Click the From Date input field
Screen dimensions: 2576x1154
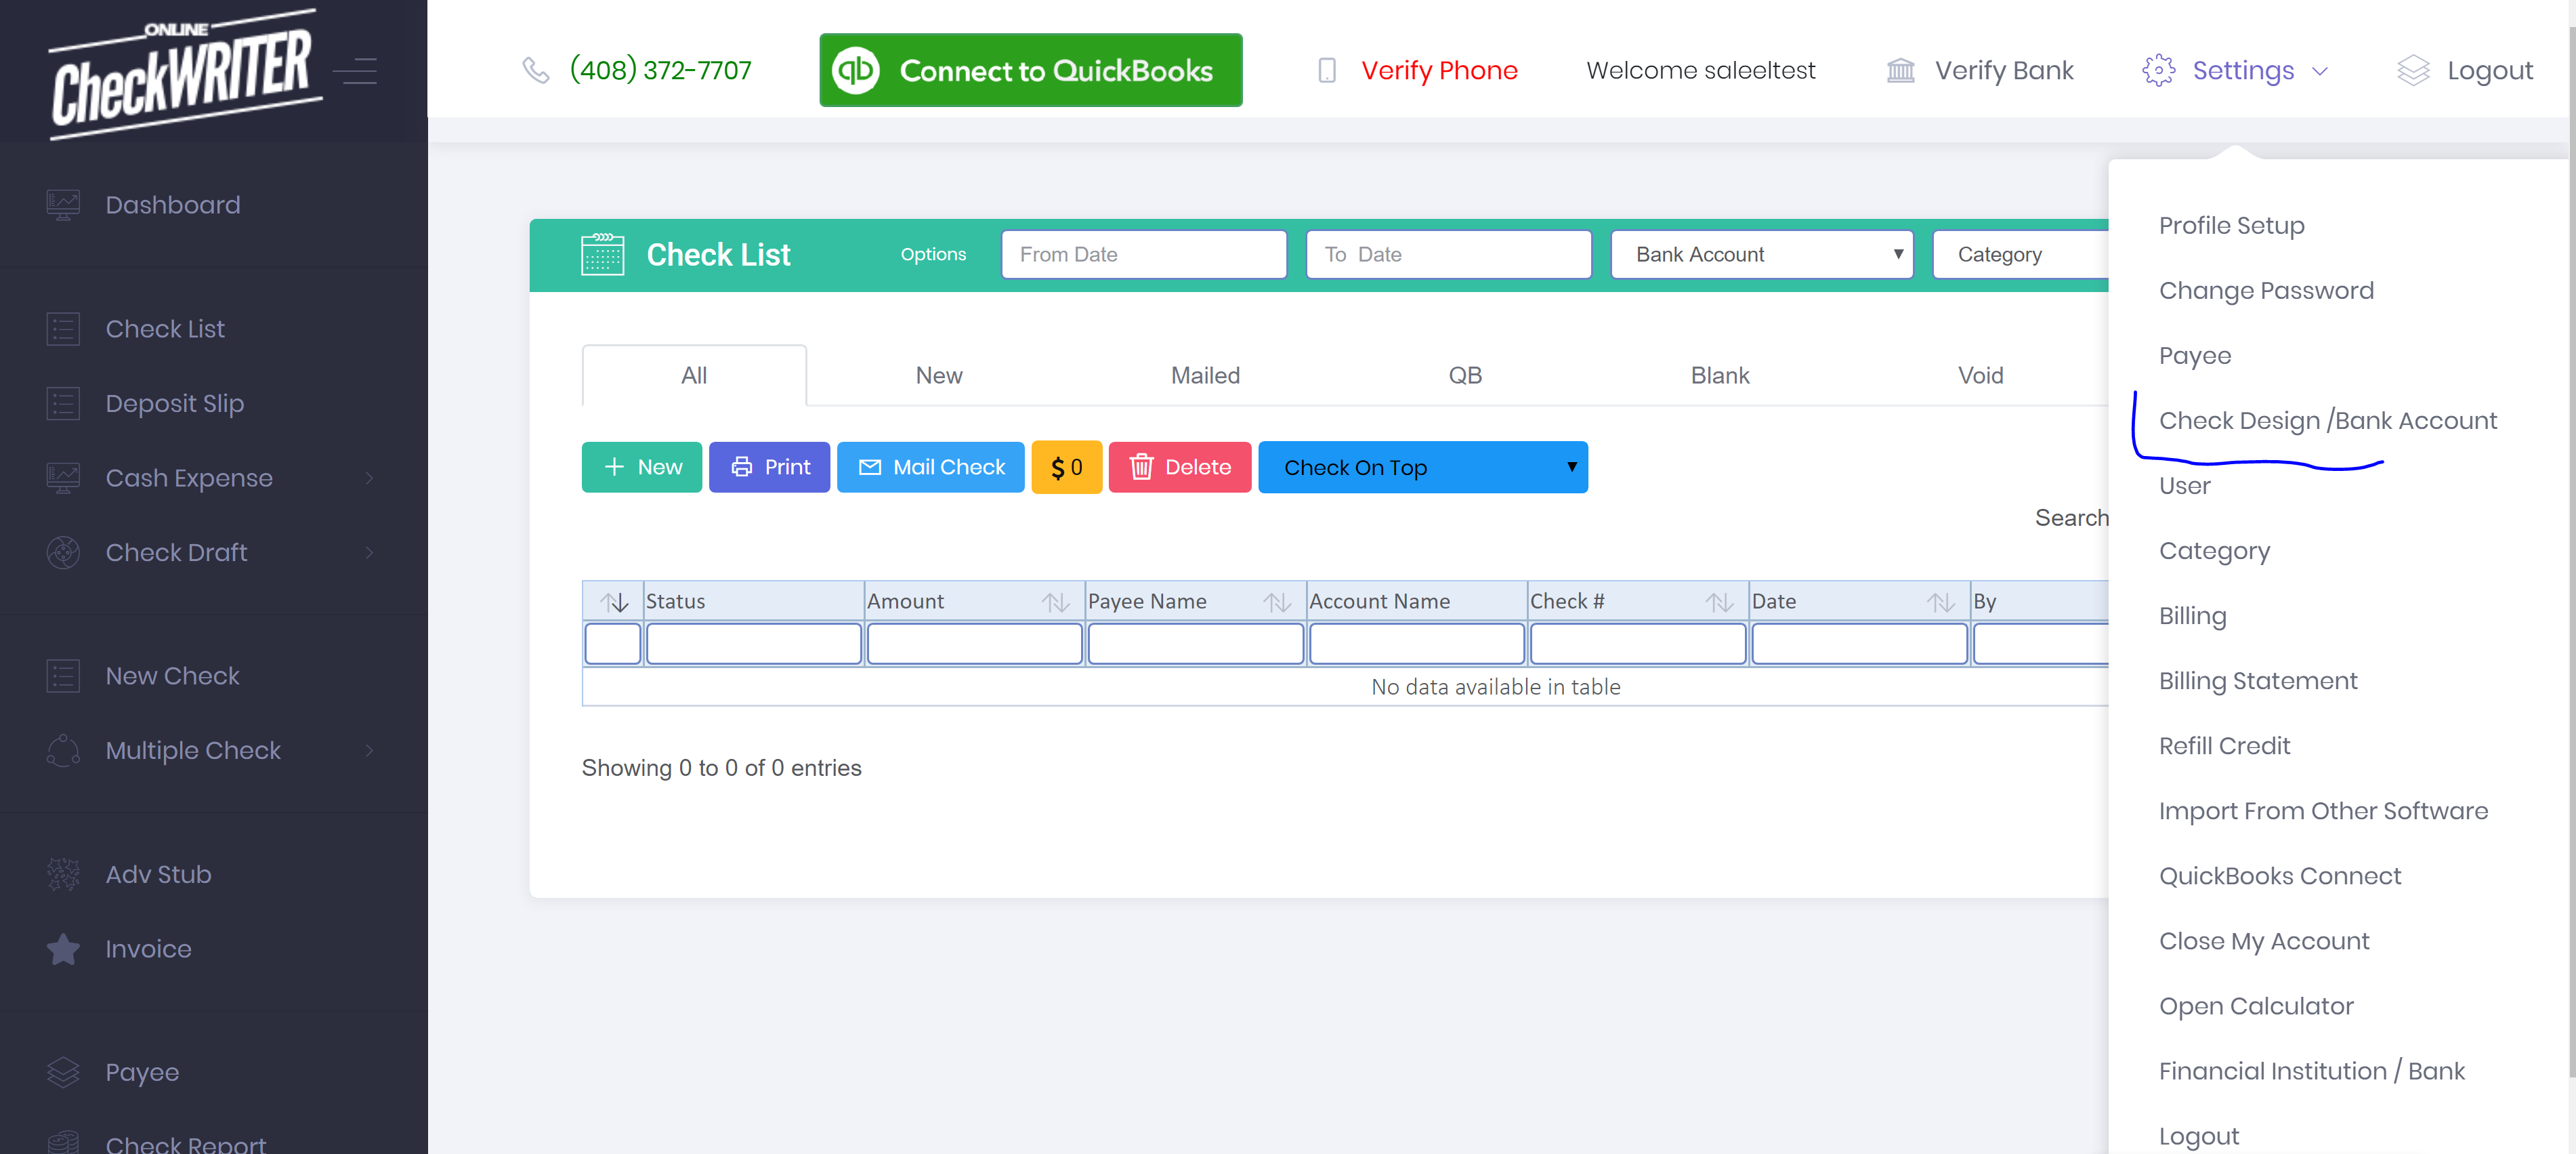pos(1143,255)
